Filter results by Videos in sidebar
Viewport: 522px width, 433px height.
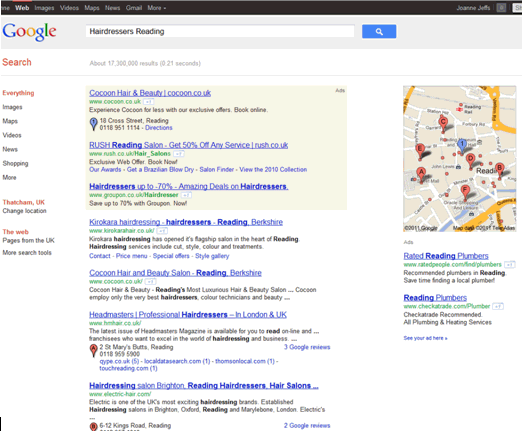(x=12, y=135)
